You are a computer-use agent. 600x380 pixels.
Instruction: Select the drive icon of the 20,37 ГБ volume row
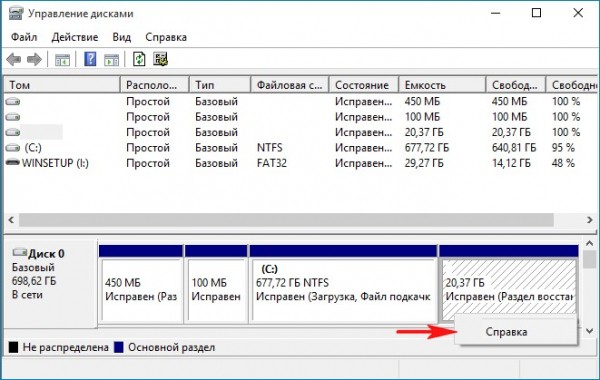click(13, 132)
